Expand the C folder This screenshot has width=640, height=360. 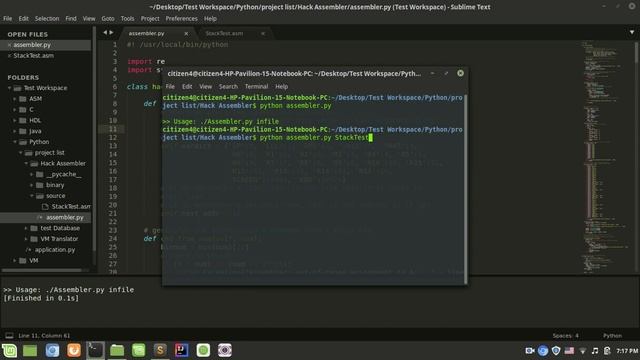click(15, 109)
